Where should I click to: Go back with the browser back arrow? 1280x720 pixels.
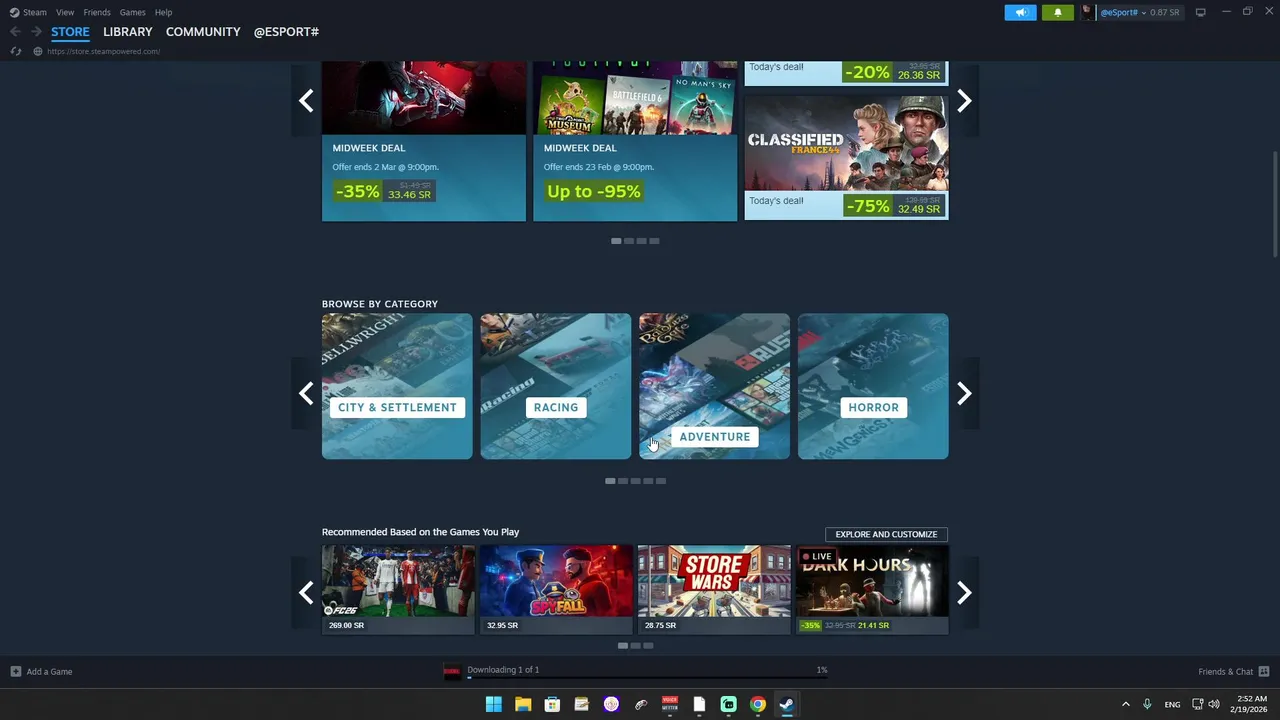(x=15, y=32)
